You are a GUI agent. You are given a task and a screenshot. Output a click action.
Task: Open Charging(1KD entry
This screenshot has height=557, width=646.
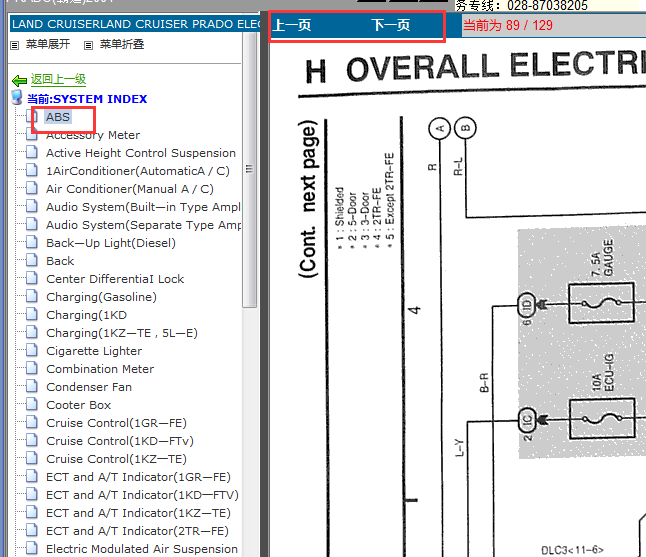(x=87, y=315)
